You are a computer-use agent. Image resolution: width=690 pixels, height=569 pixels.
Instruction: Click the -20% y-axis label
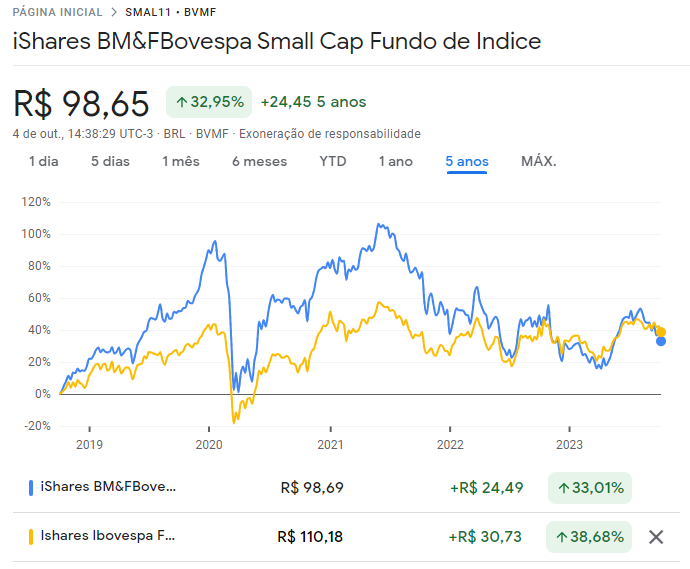tap(37, 426)
